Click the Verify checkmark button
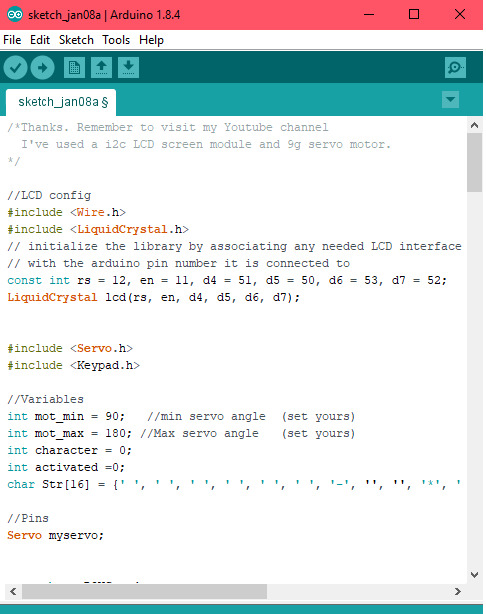This screenshot has width=486, height=614. (x=15, y=68)
